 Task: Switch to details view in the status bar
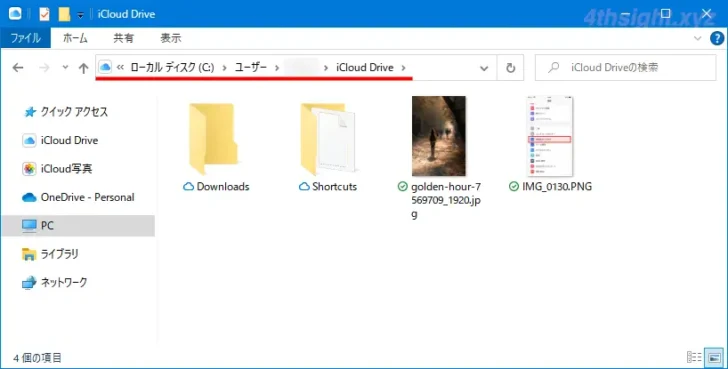694,357
